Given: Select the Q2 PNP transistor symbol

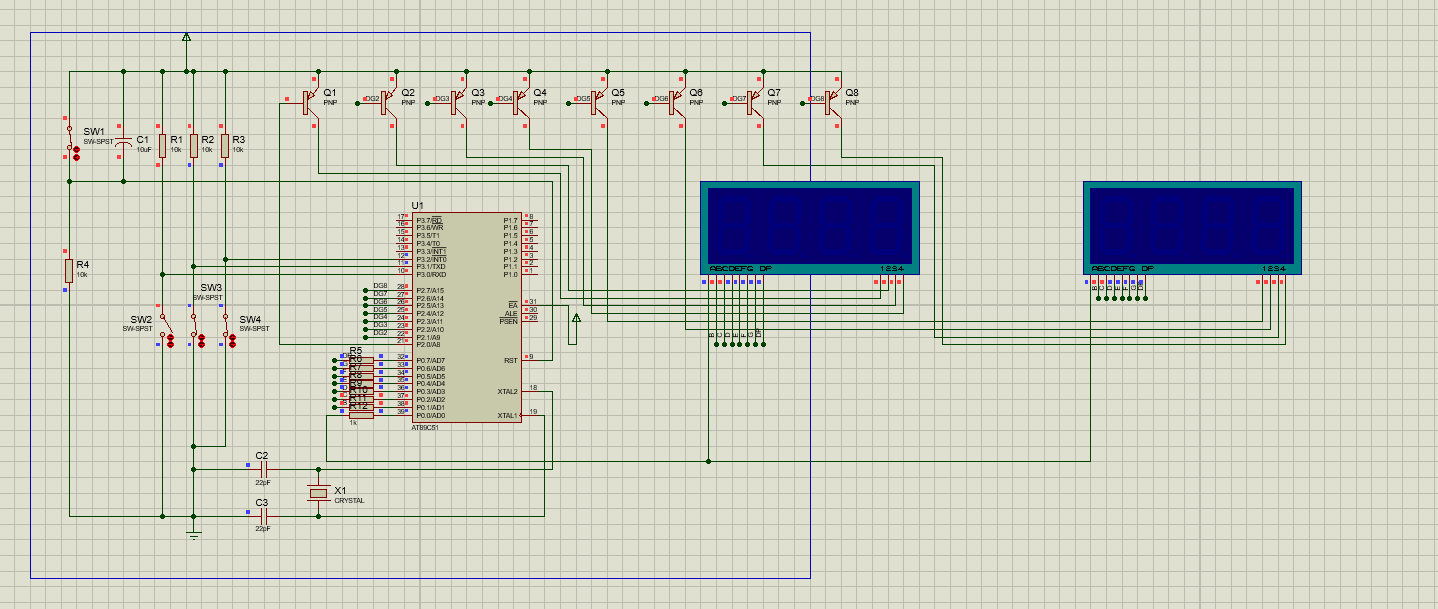Looking at the screenshot, I should pos(389,101).
